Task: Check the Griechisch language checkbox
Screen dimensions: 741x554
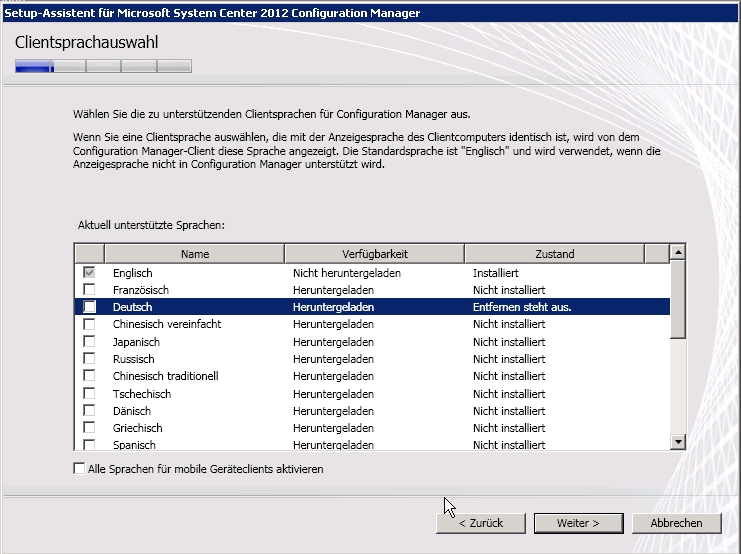Action: click(90, 428)
